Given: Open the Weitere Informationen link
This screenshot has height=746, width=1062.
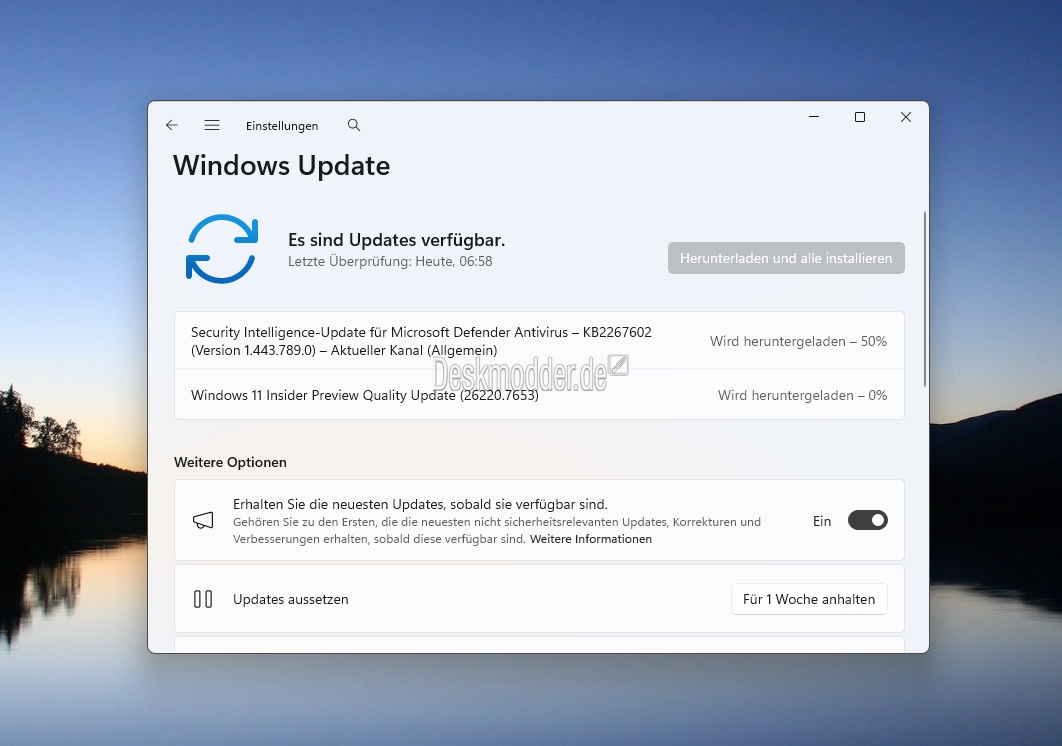Looking at the screenshot, I should pyautogui.click(x=590, y=539).
